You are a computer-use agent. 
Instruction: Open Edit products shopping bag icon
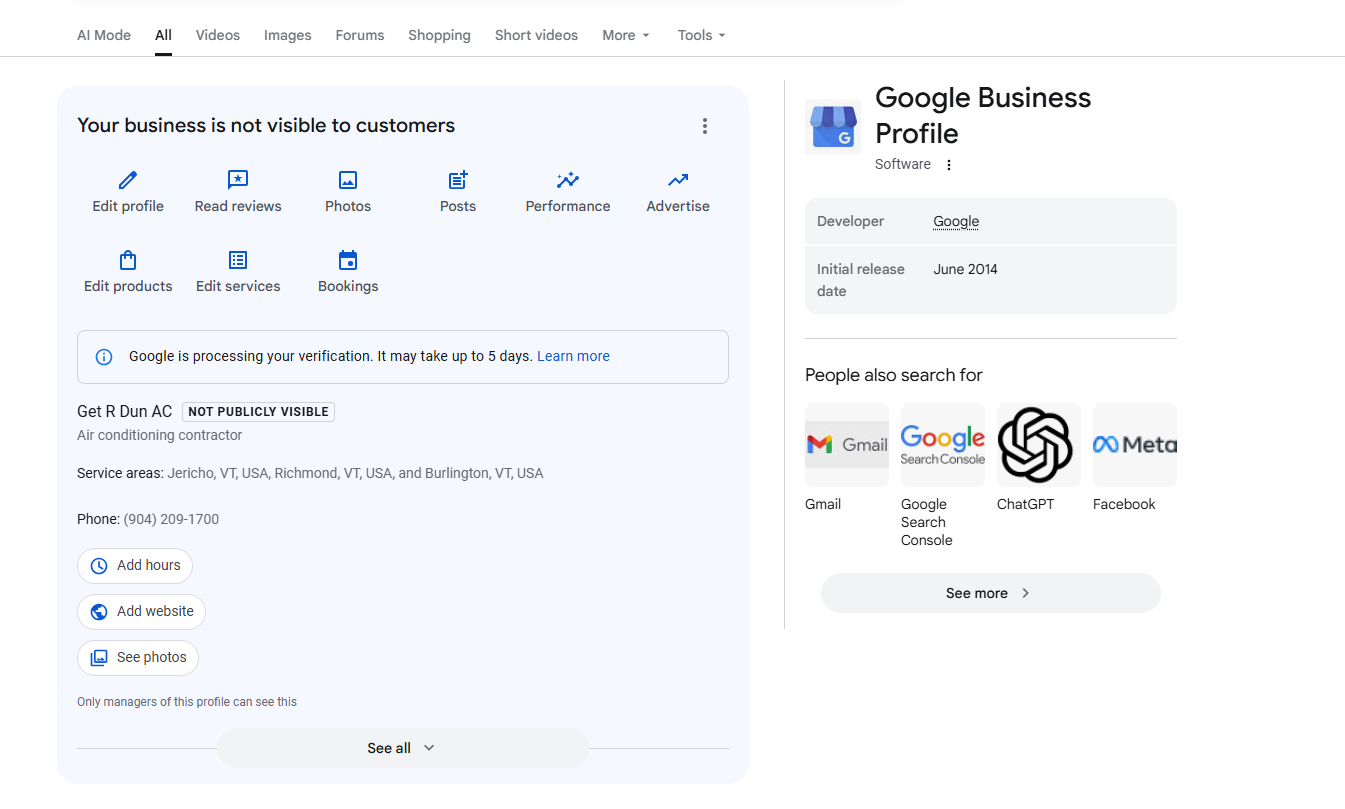click(x=128, y=260)
